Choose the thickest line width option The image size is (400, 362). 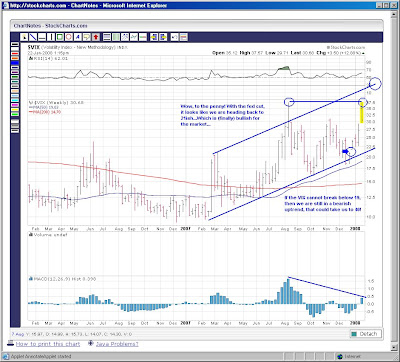point(15,130)
